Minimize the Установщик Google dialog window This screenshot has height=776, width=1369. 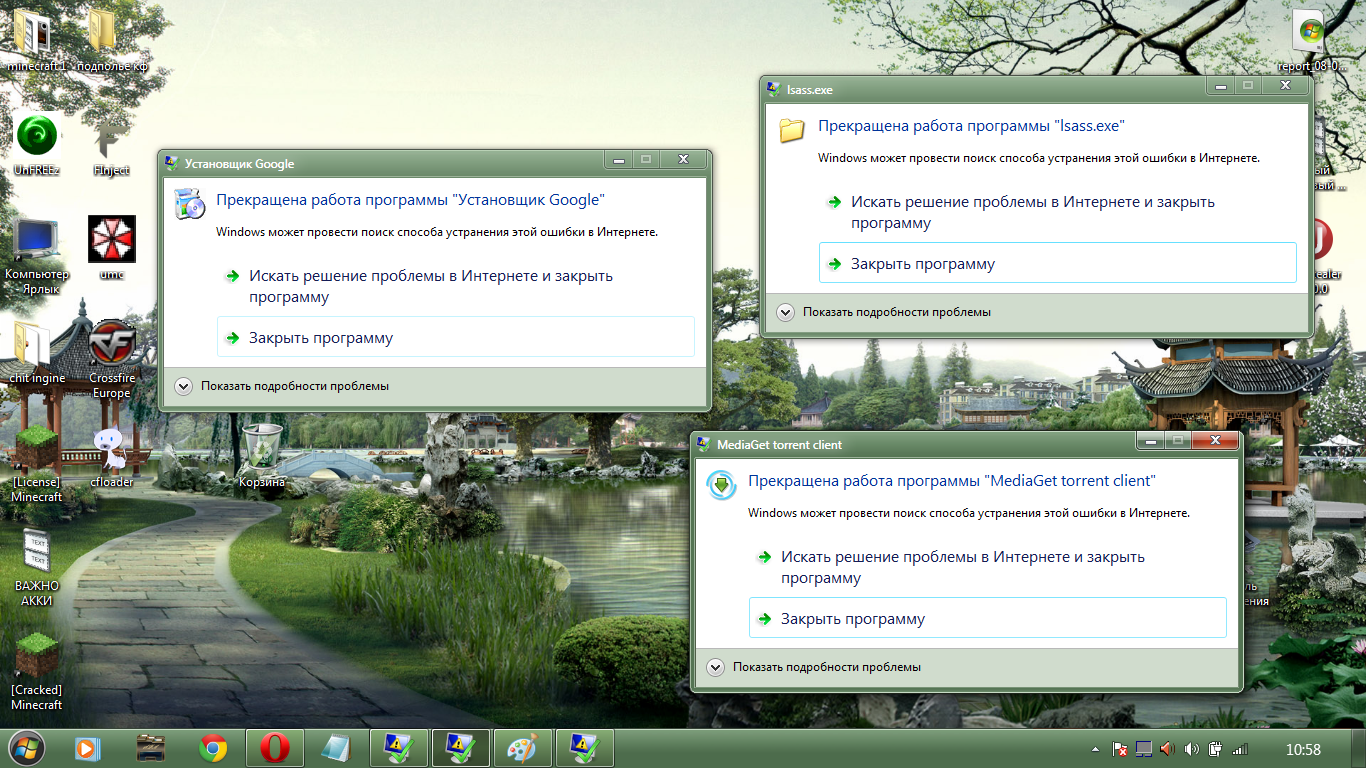(619, 159)
